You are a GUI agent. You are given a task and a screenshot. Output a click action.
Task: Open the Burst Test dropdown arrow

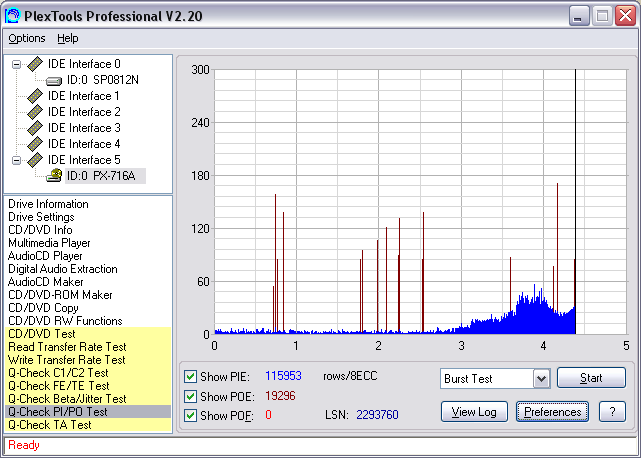point(541,378)
